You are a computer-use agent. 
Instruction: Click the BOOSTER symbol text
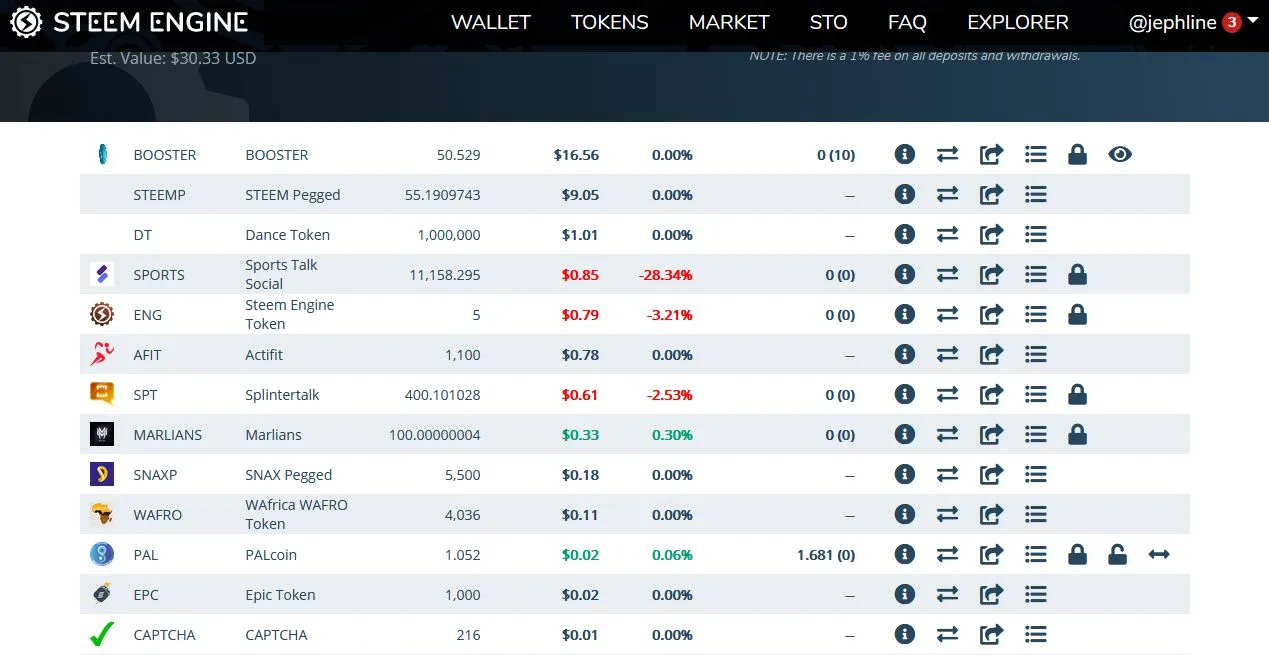pos(165,155)
